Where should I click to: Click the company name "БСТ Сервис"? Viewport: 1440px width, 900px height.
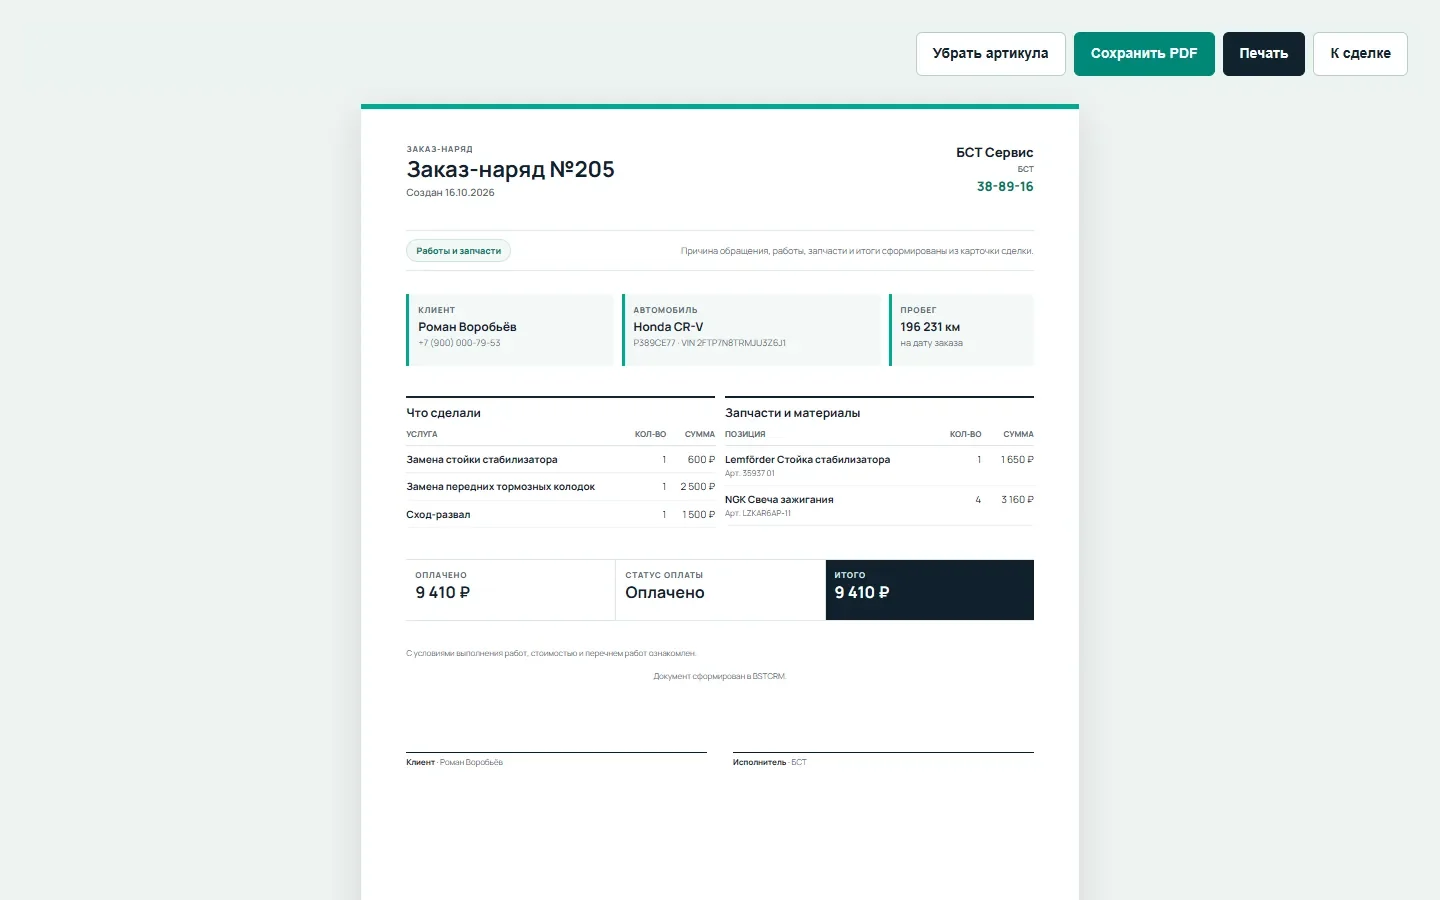click(x=994, y=153)
